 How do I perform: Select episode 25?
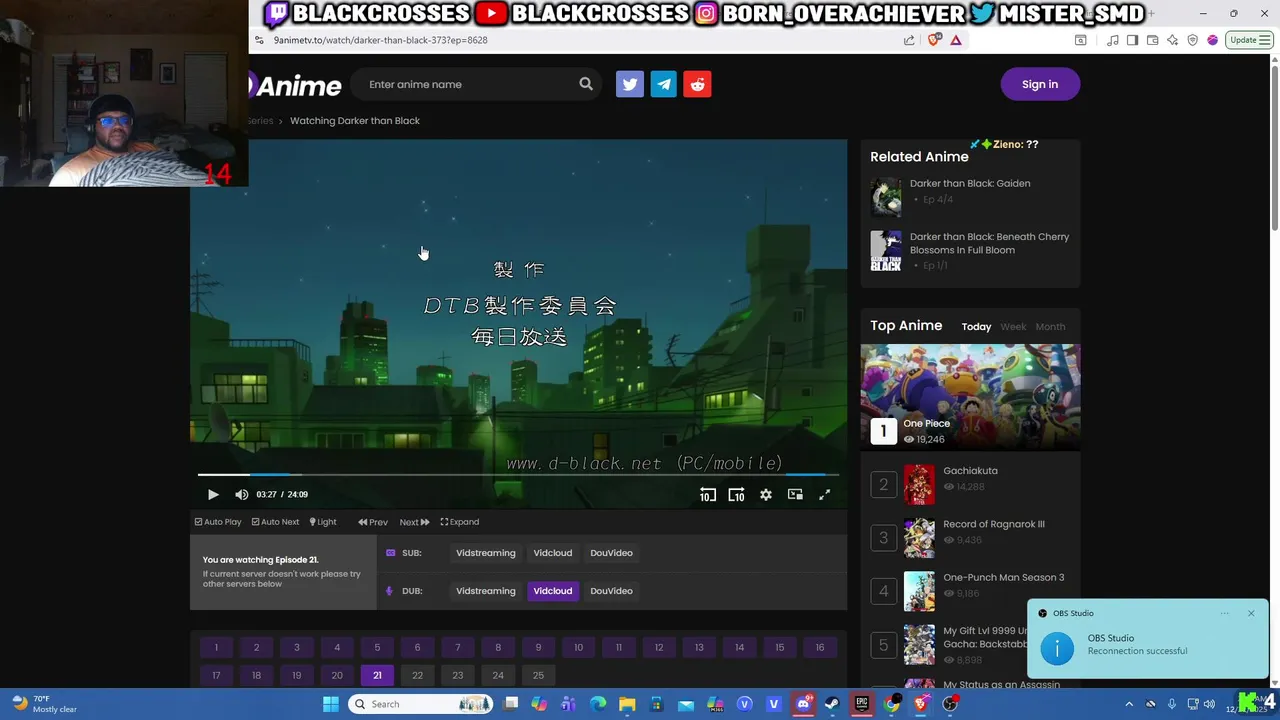tap(538, 675)
